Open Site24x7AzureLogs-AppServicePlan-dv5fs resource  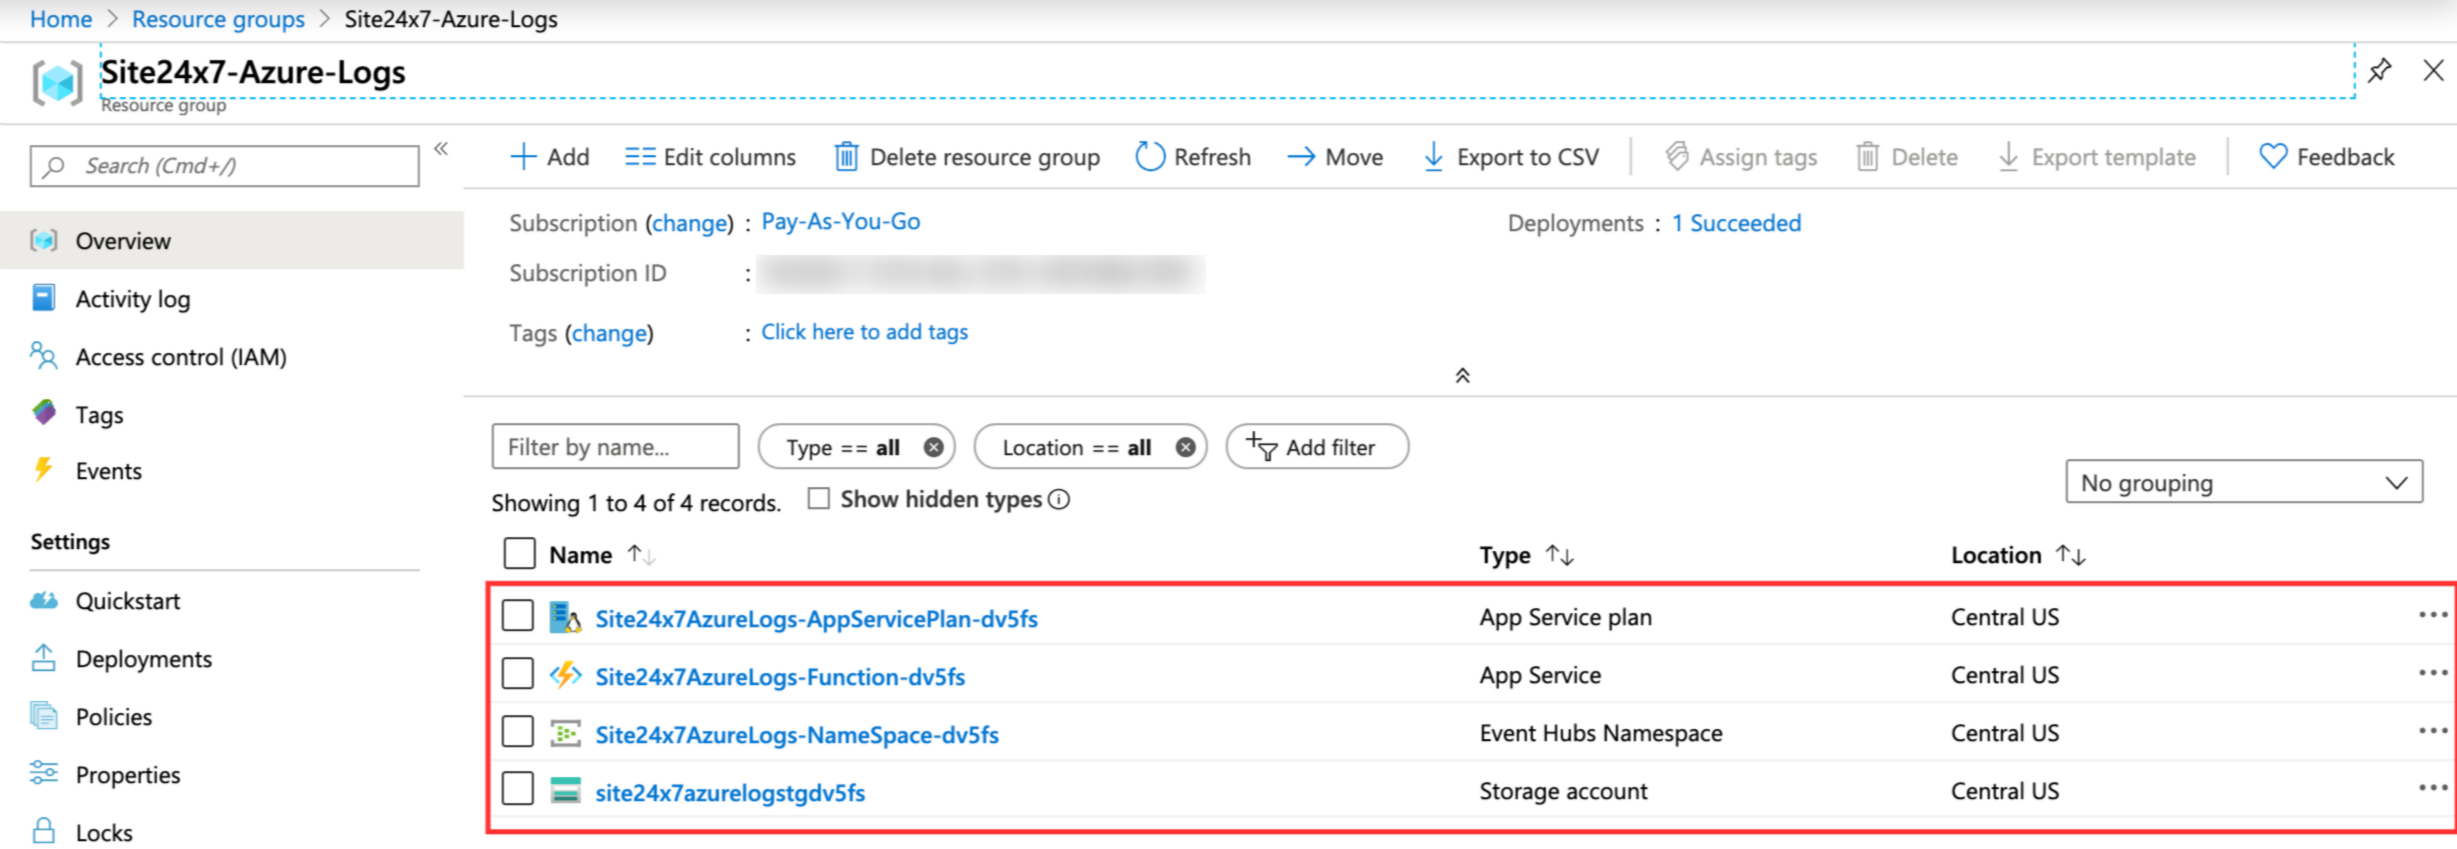[816, 619]
